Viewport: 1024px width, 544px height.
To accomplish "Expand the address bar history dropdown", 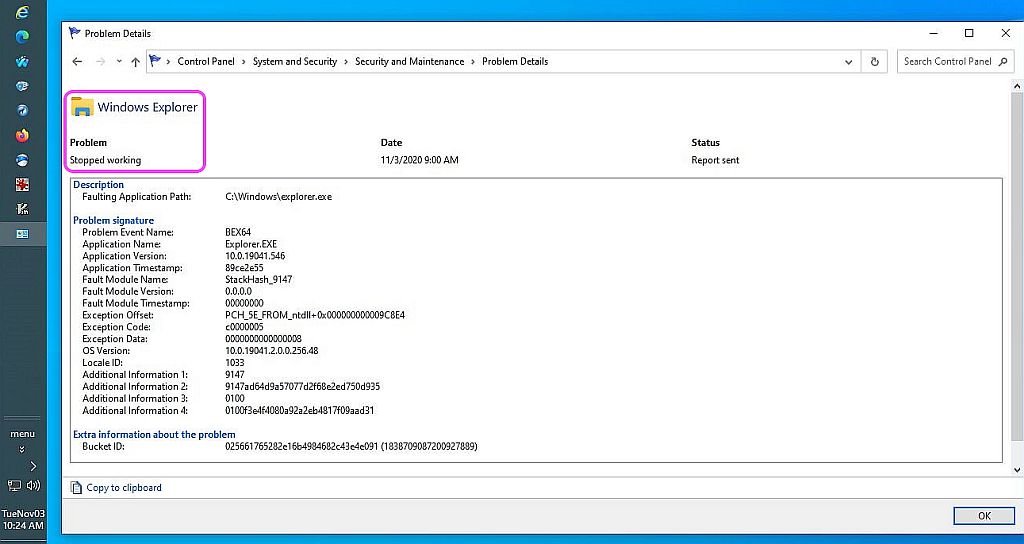I will pyautogui.click(x=848, y=62).
